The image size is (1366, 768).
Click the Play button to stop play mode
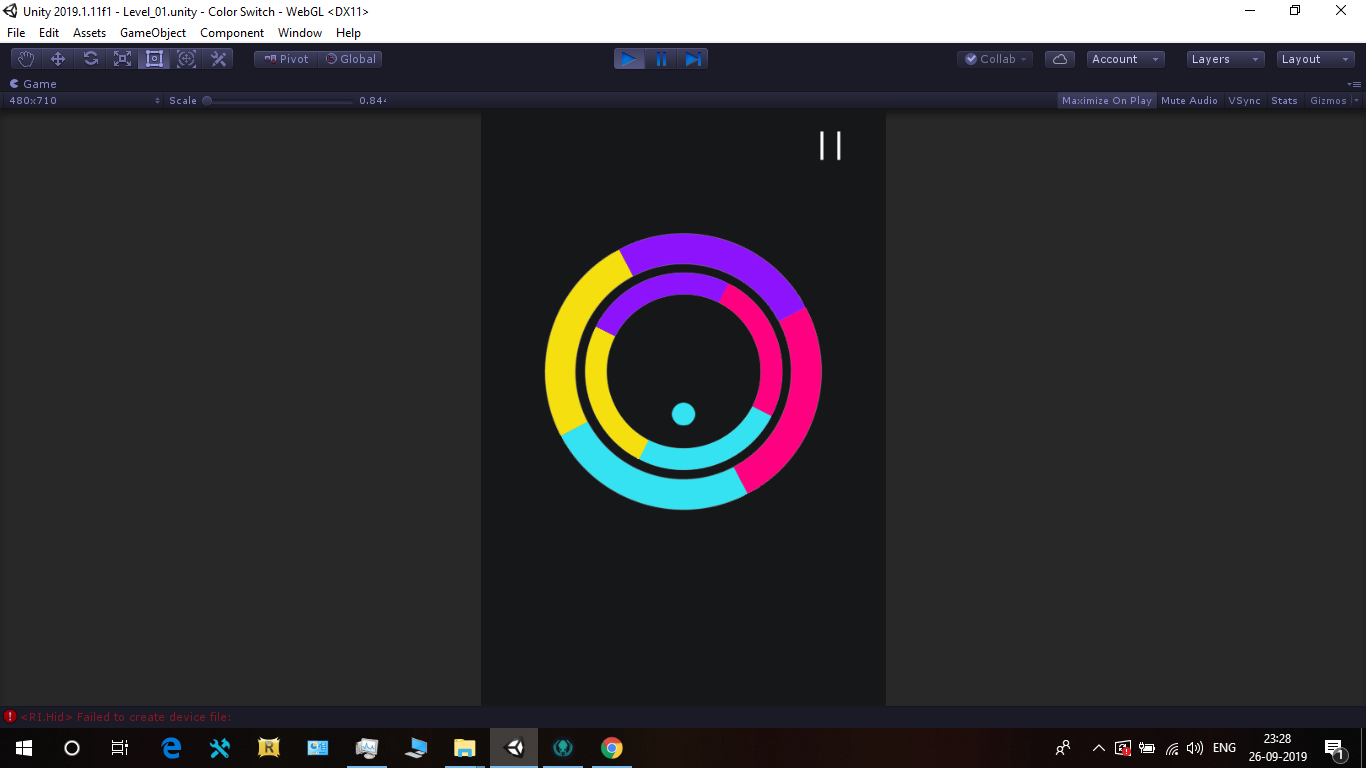click(x=629, y=59)
